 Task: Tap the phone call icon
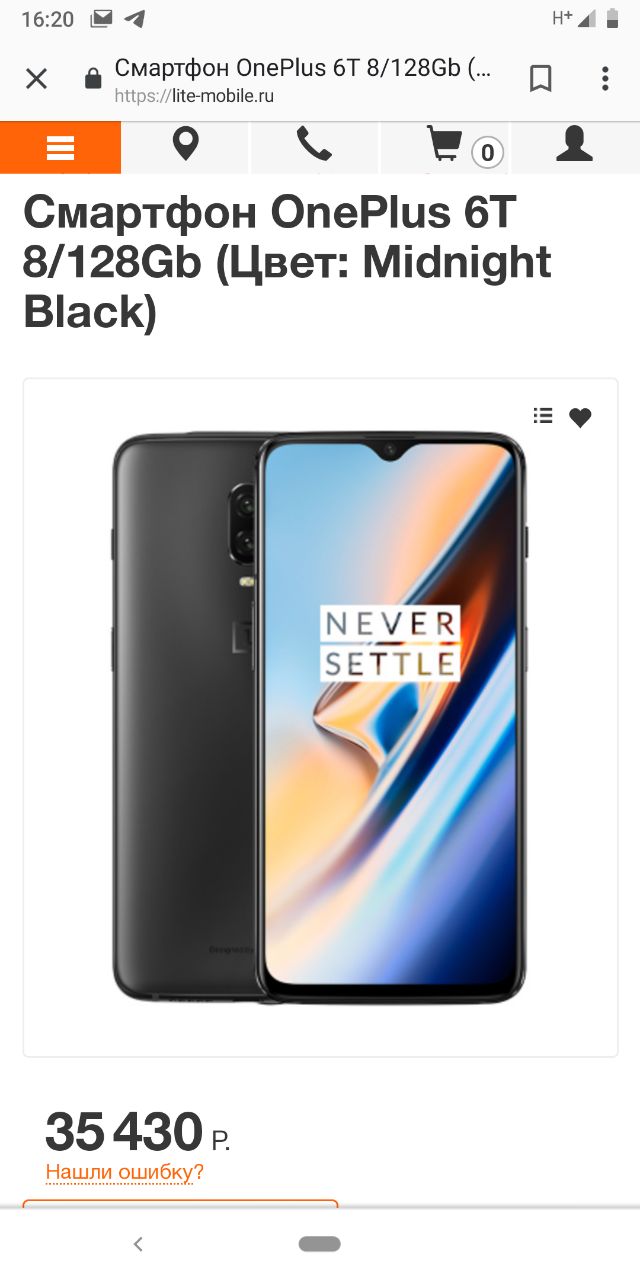[x=314, y=145]
